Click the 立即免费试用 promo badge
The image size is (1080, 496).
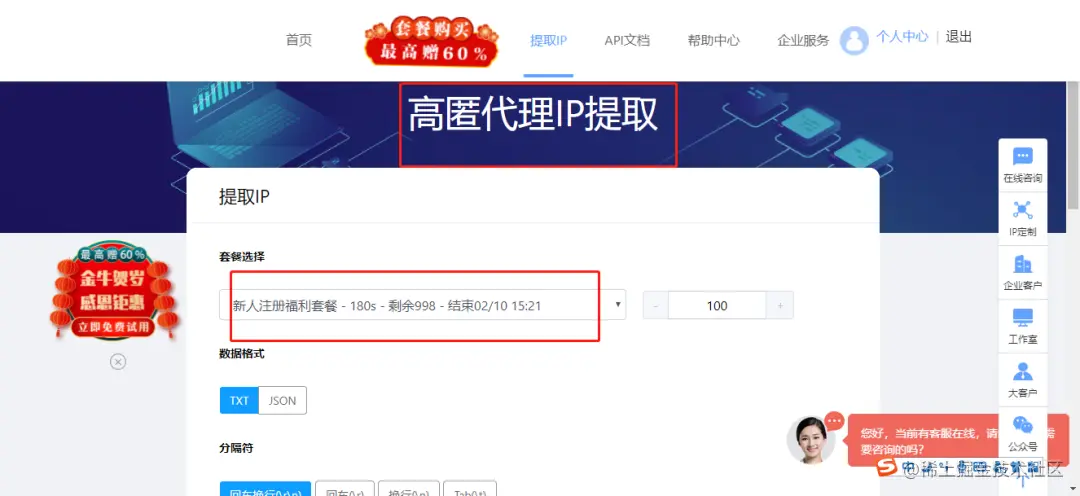116,328
